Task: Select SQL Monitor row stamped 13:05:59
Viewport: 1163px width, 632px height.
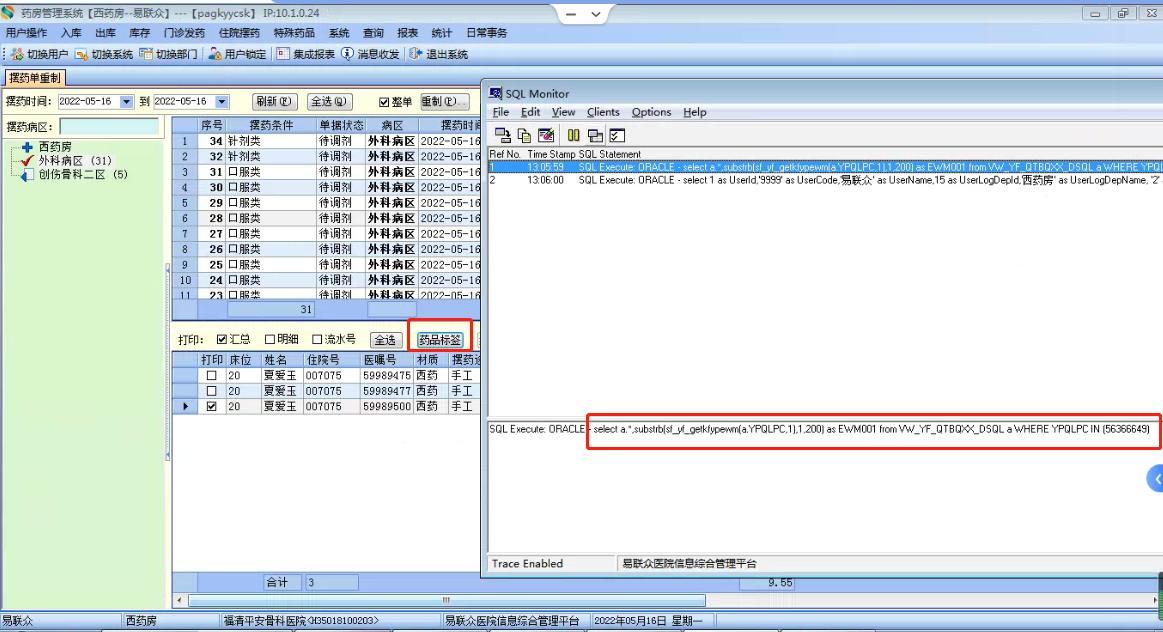Action: pos(825,168)
